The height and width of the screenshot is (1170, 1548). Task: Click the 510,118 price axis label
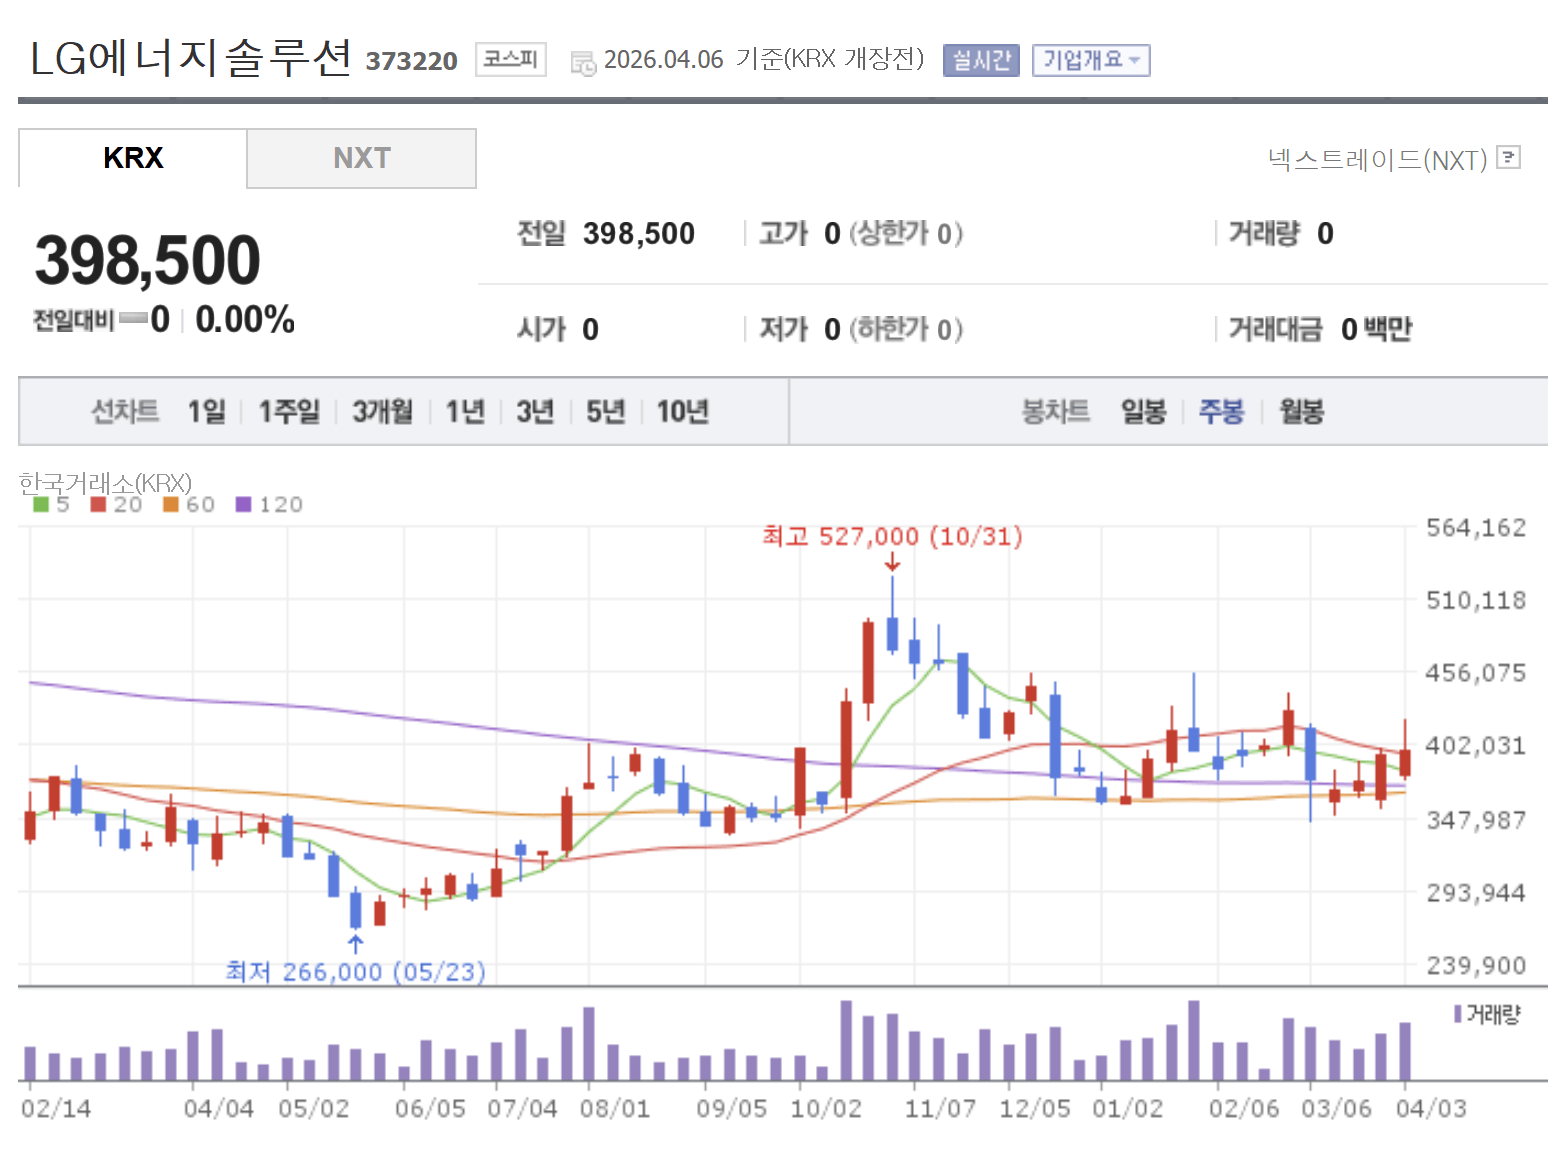[1476, 600]
